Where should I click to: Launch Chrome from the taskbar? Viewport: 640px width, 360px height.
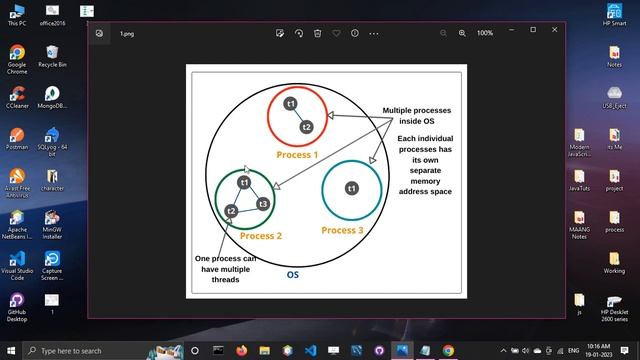tap(448, 351)
